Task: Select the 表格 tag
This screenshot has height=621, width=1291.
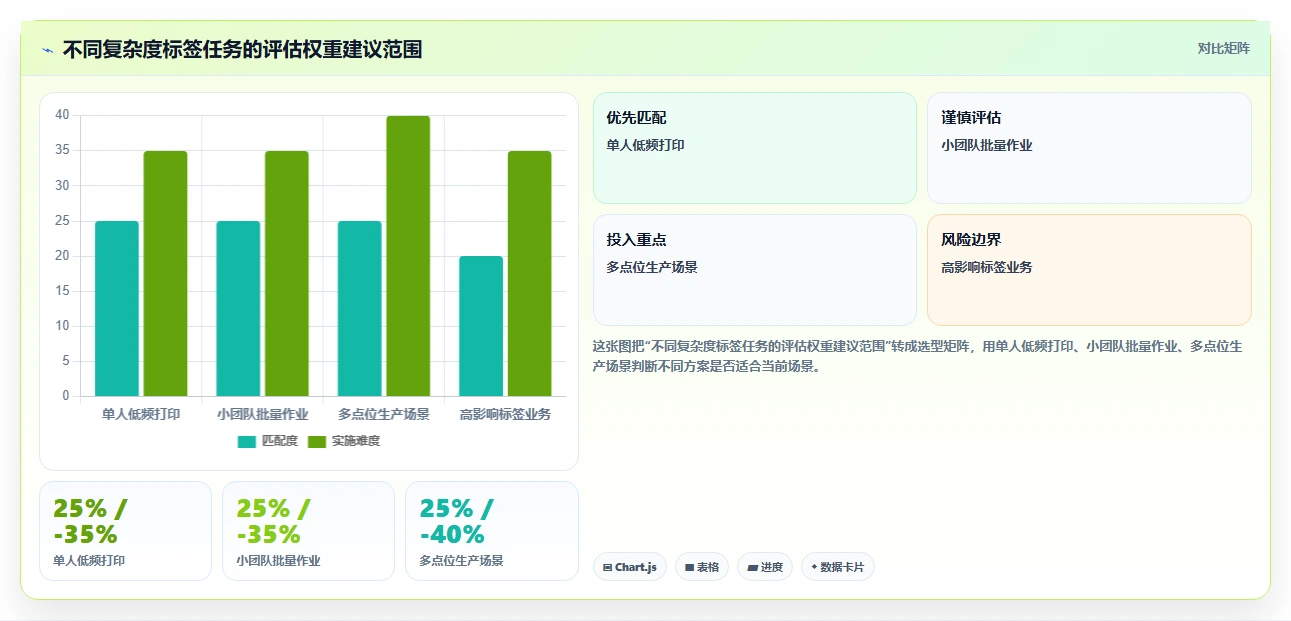Action: (x=702, y=567)
